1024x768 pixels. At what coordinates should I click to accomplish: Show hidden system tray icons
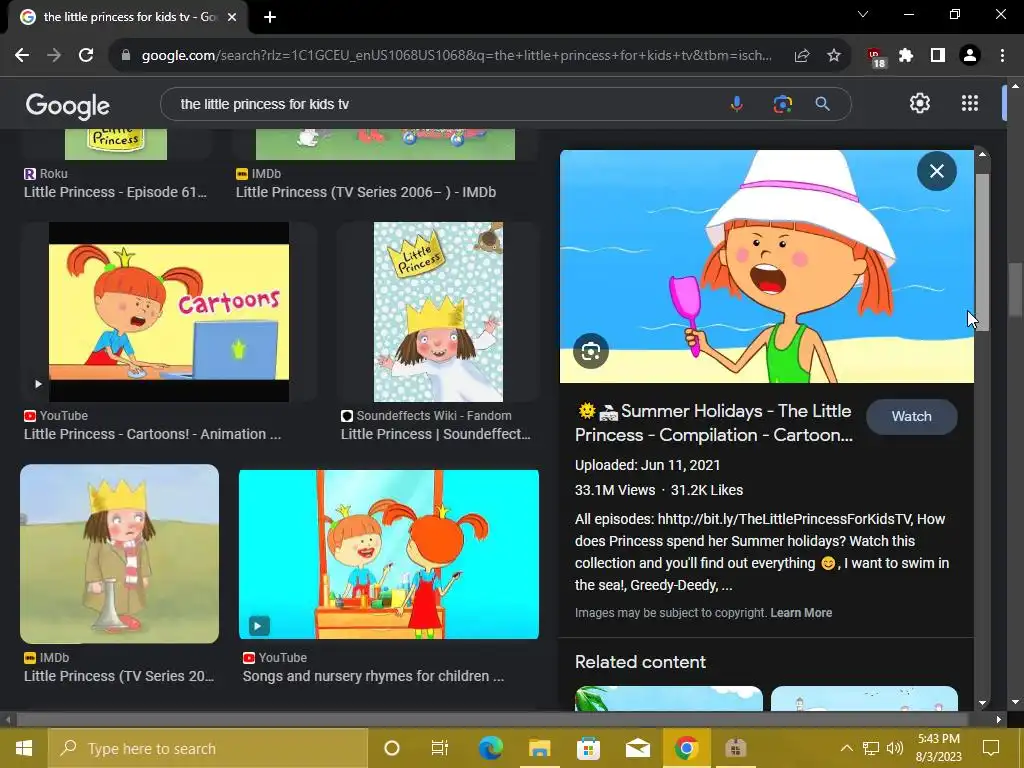pos(846,748)
